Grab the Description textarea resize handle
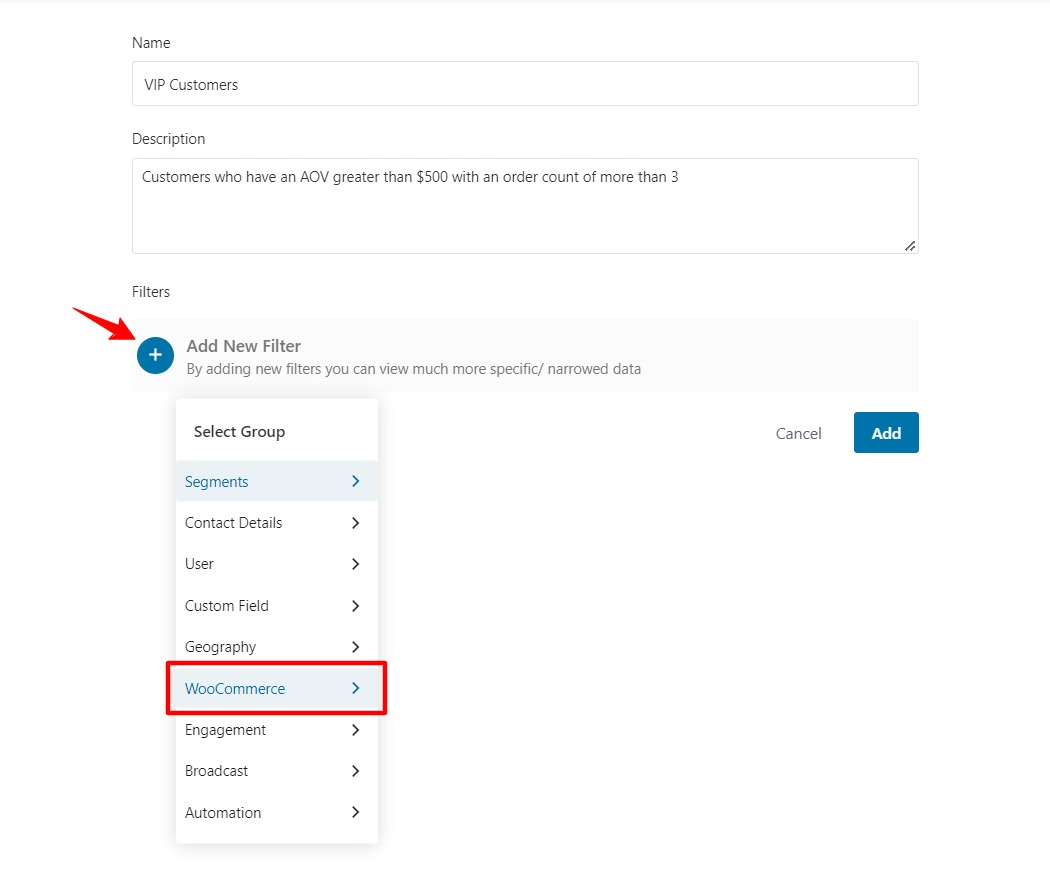Screen dimensions: 1050x895 tap(910, 246)
